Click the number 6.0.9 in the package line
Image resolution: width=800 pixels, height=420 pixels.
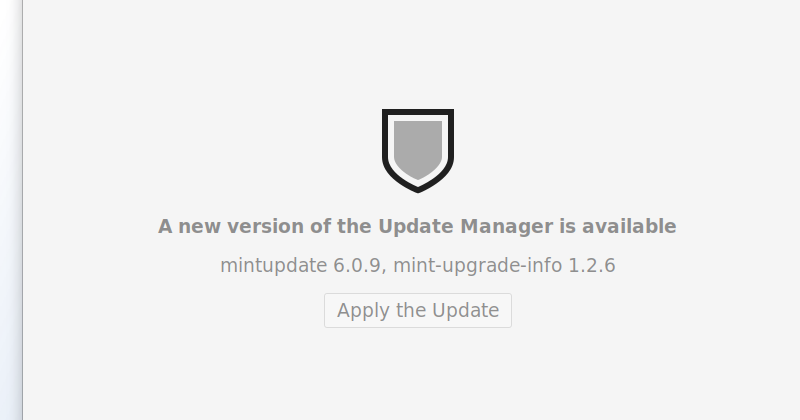point(357,265)
